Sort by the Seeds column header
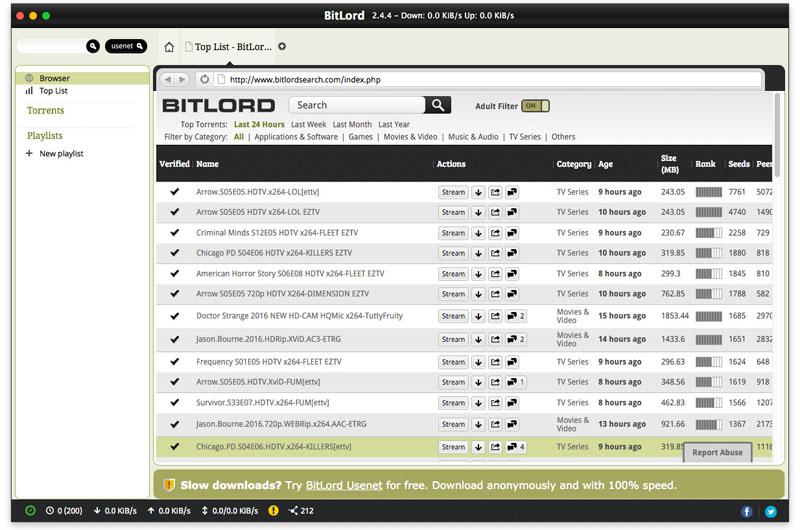Image resolution: width=800 pixels, height=530 pixels. (x=738, y=164)
